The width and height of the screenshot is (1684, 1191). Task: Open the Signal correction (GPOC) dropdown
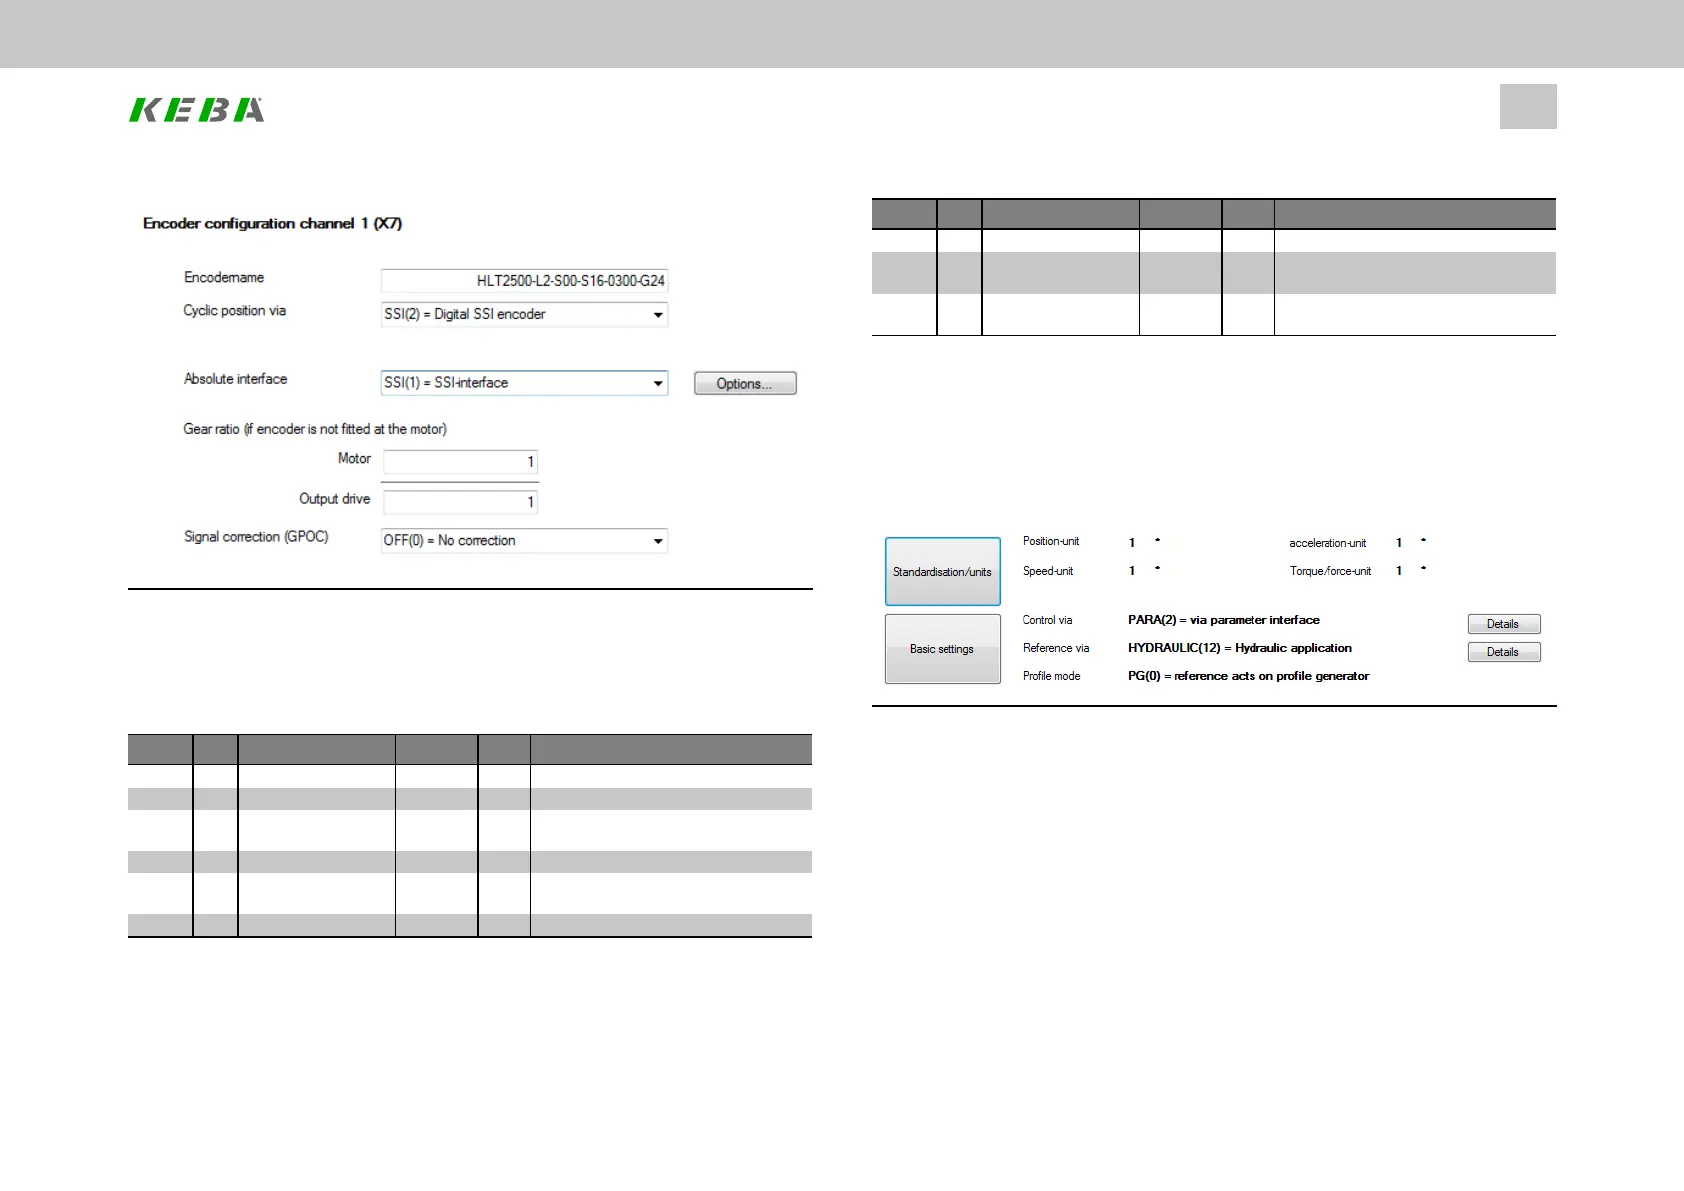click(524, 541)
